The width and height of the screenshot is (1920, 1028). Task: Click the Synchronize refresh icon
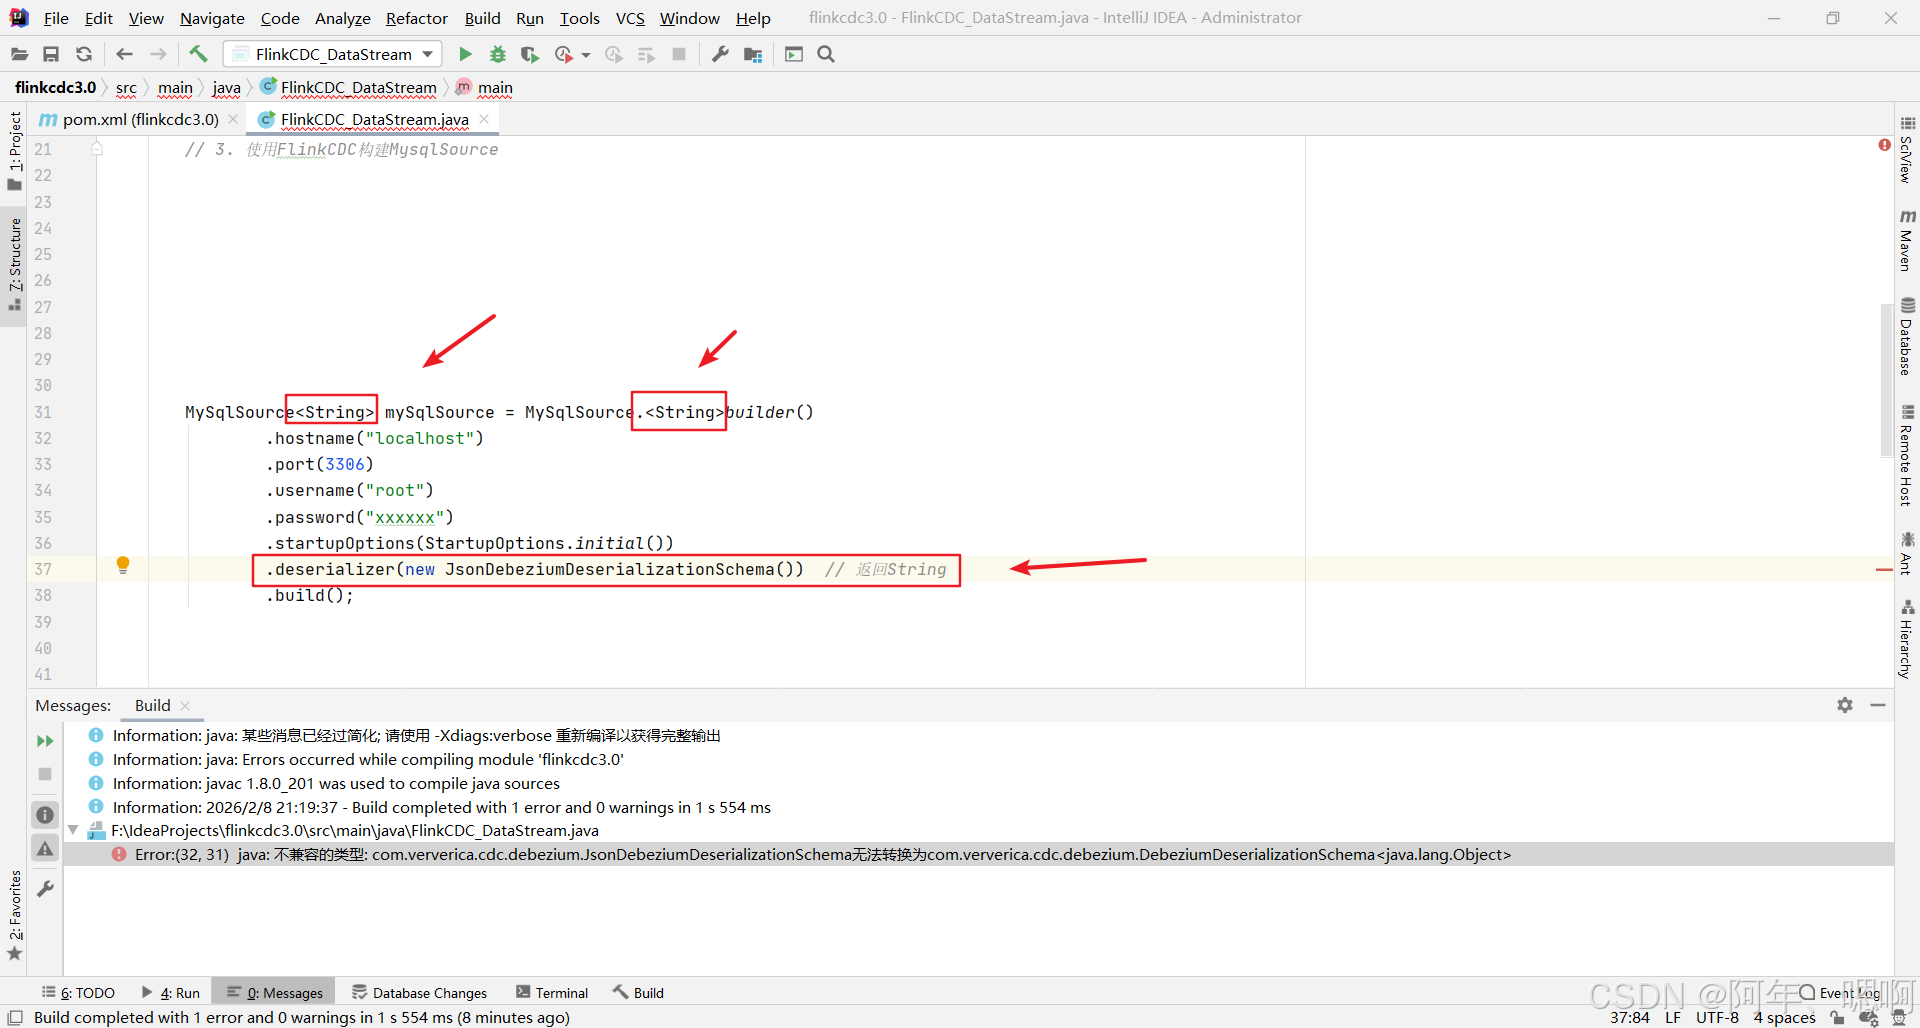[x=84, y=54]
